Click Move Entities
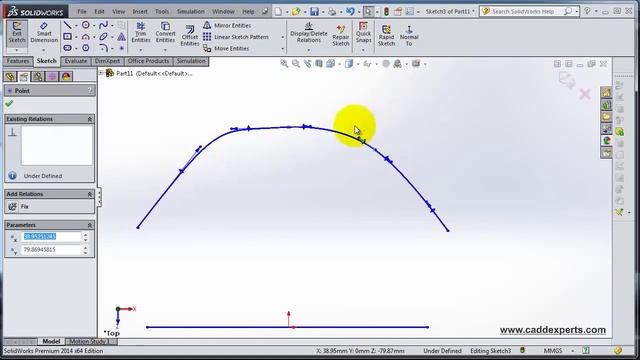This screenshot has height=360, width=640. point(226,48)
